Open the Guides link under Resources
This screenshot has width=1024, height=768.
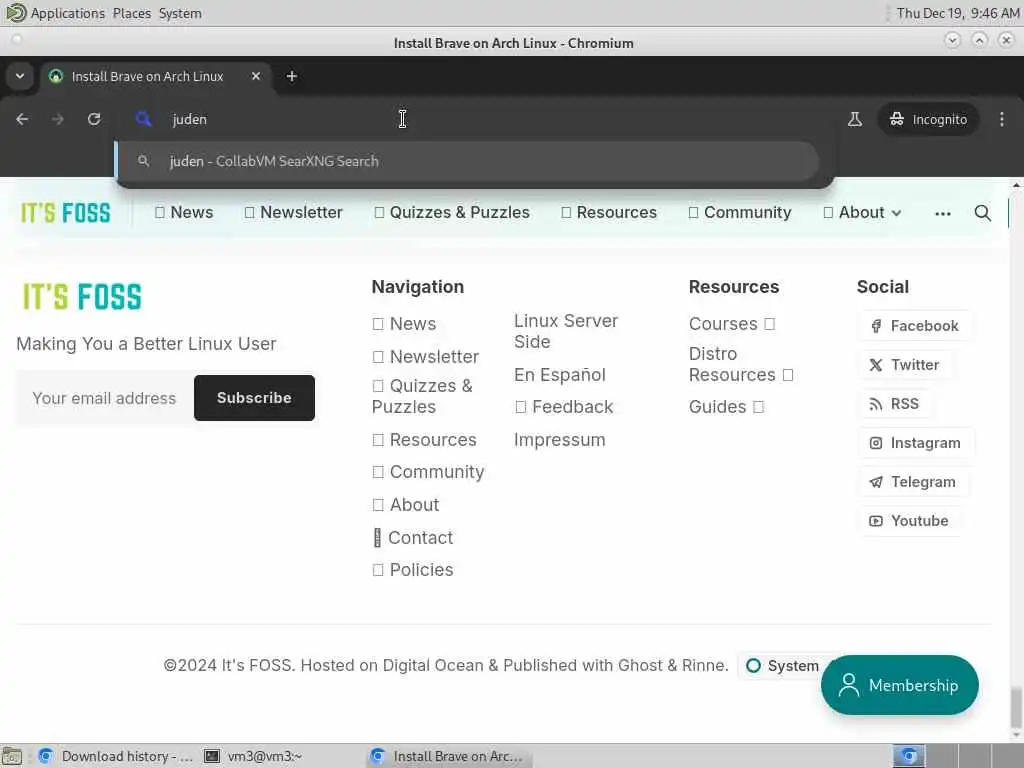coord(726,407)
